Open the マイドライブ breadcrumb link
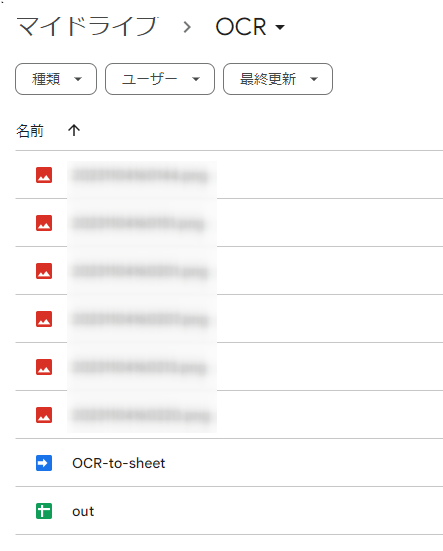The height and width of the screenshot is (551, 443). coord(87,27)
